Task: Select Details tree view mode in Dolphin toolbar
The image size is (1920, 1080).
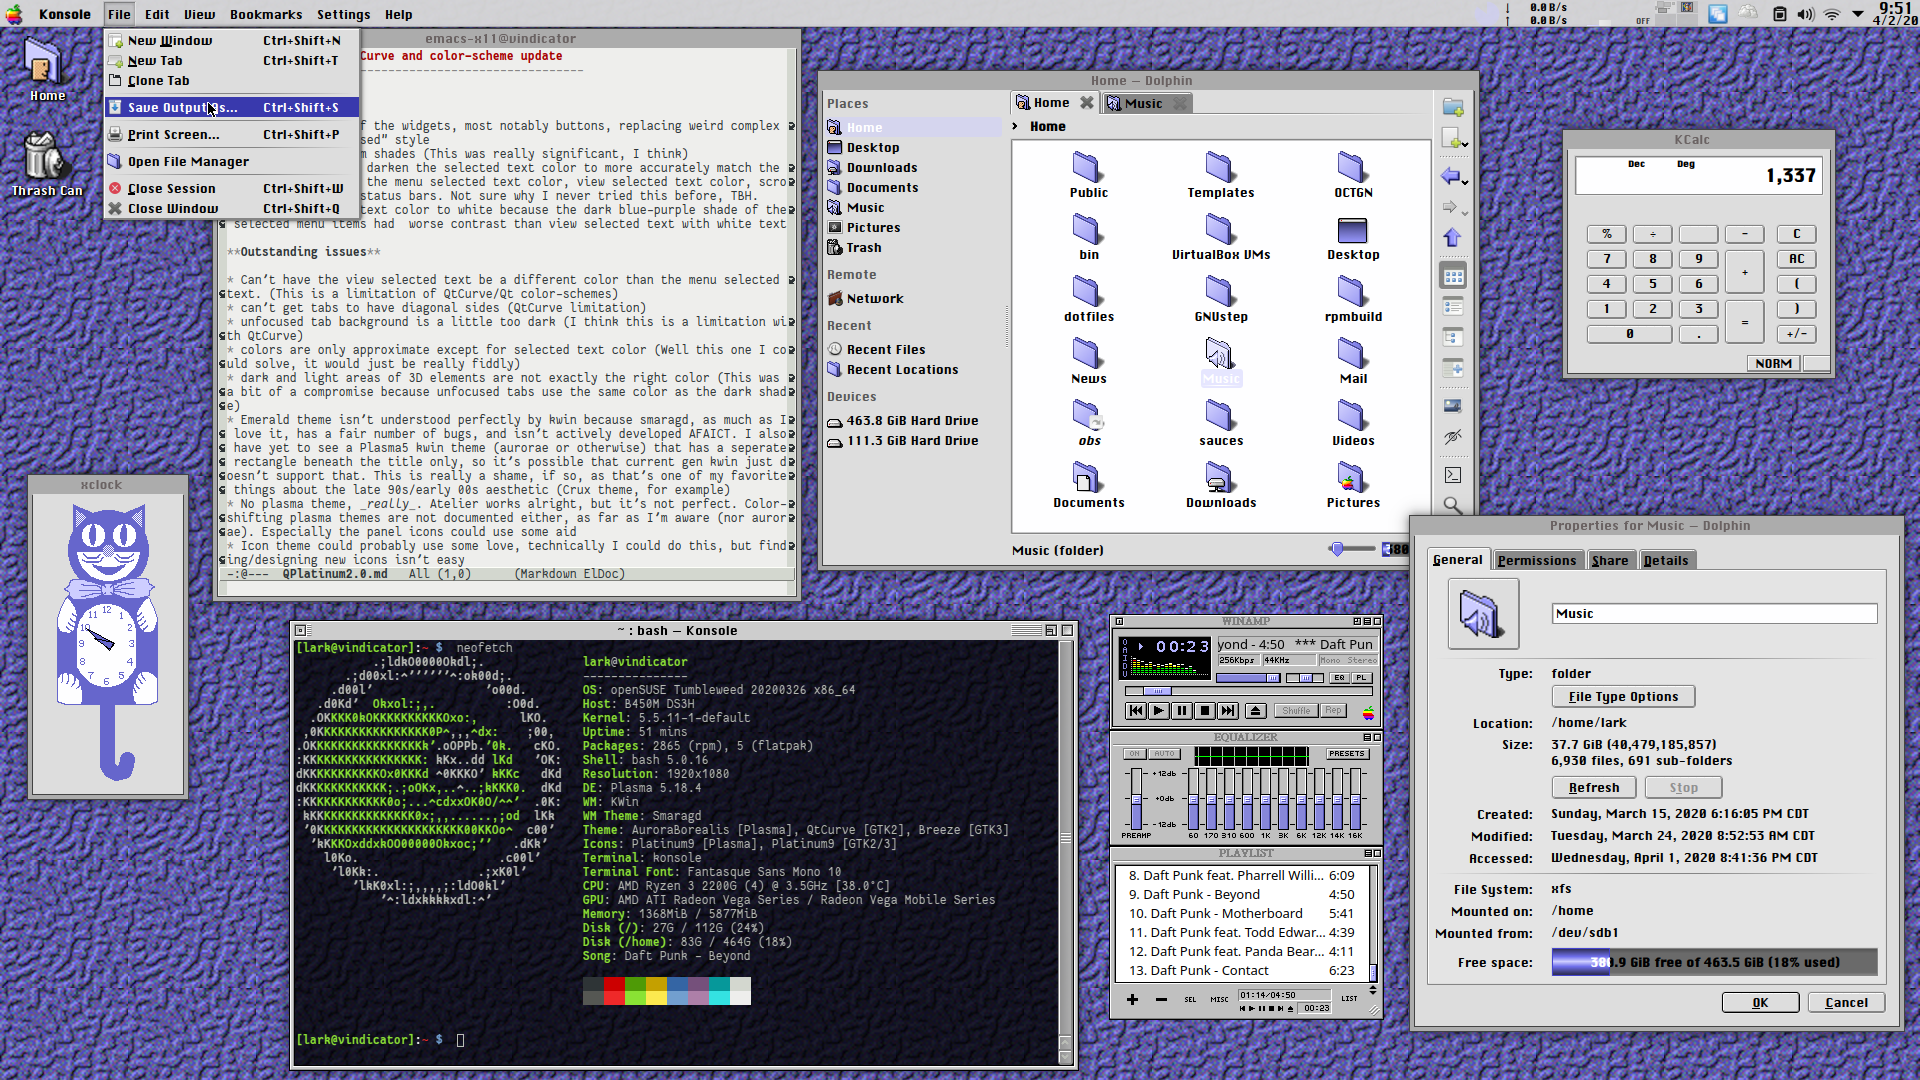Action: click(1453, 337)
